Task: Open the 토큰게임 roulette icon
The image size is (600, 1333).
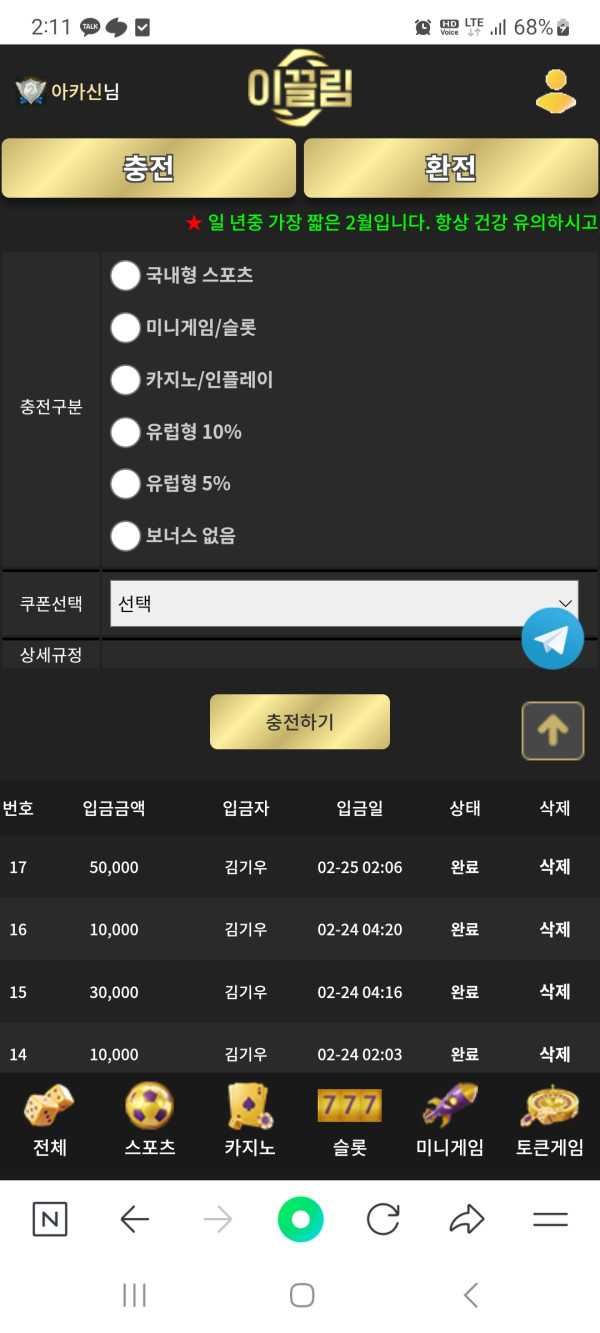Action: pos(549,1107)
